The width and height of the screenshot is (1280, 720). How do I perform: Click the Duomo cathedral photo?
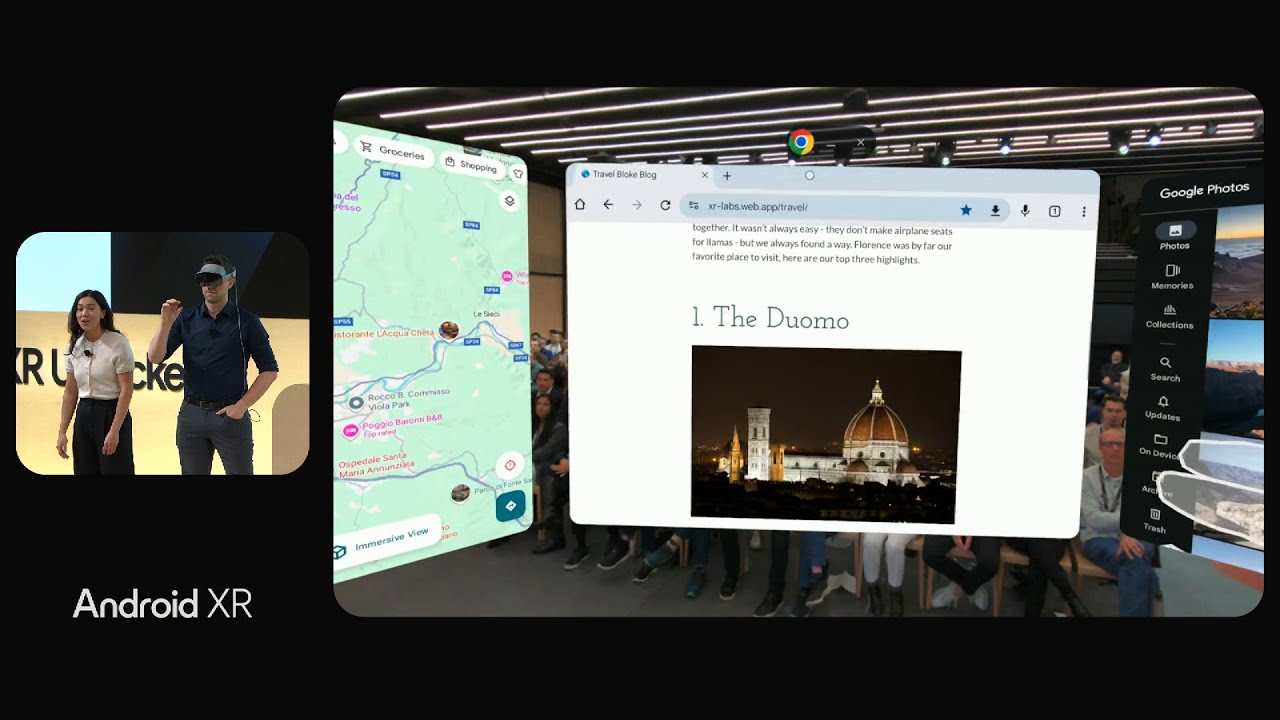[825, 434]
